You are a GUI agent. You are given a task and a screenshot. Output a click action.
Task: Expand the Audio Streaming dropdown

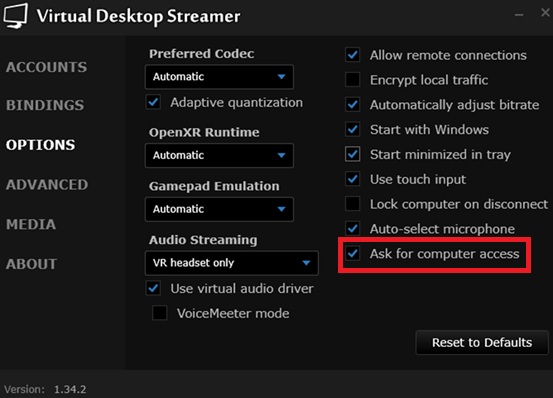click(232, 263)
